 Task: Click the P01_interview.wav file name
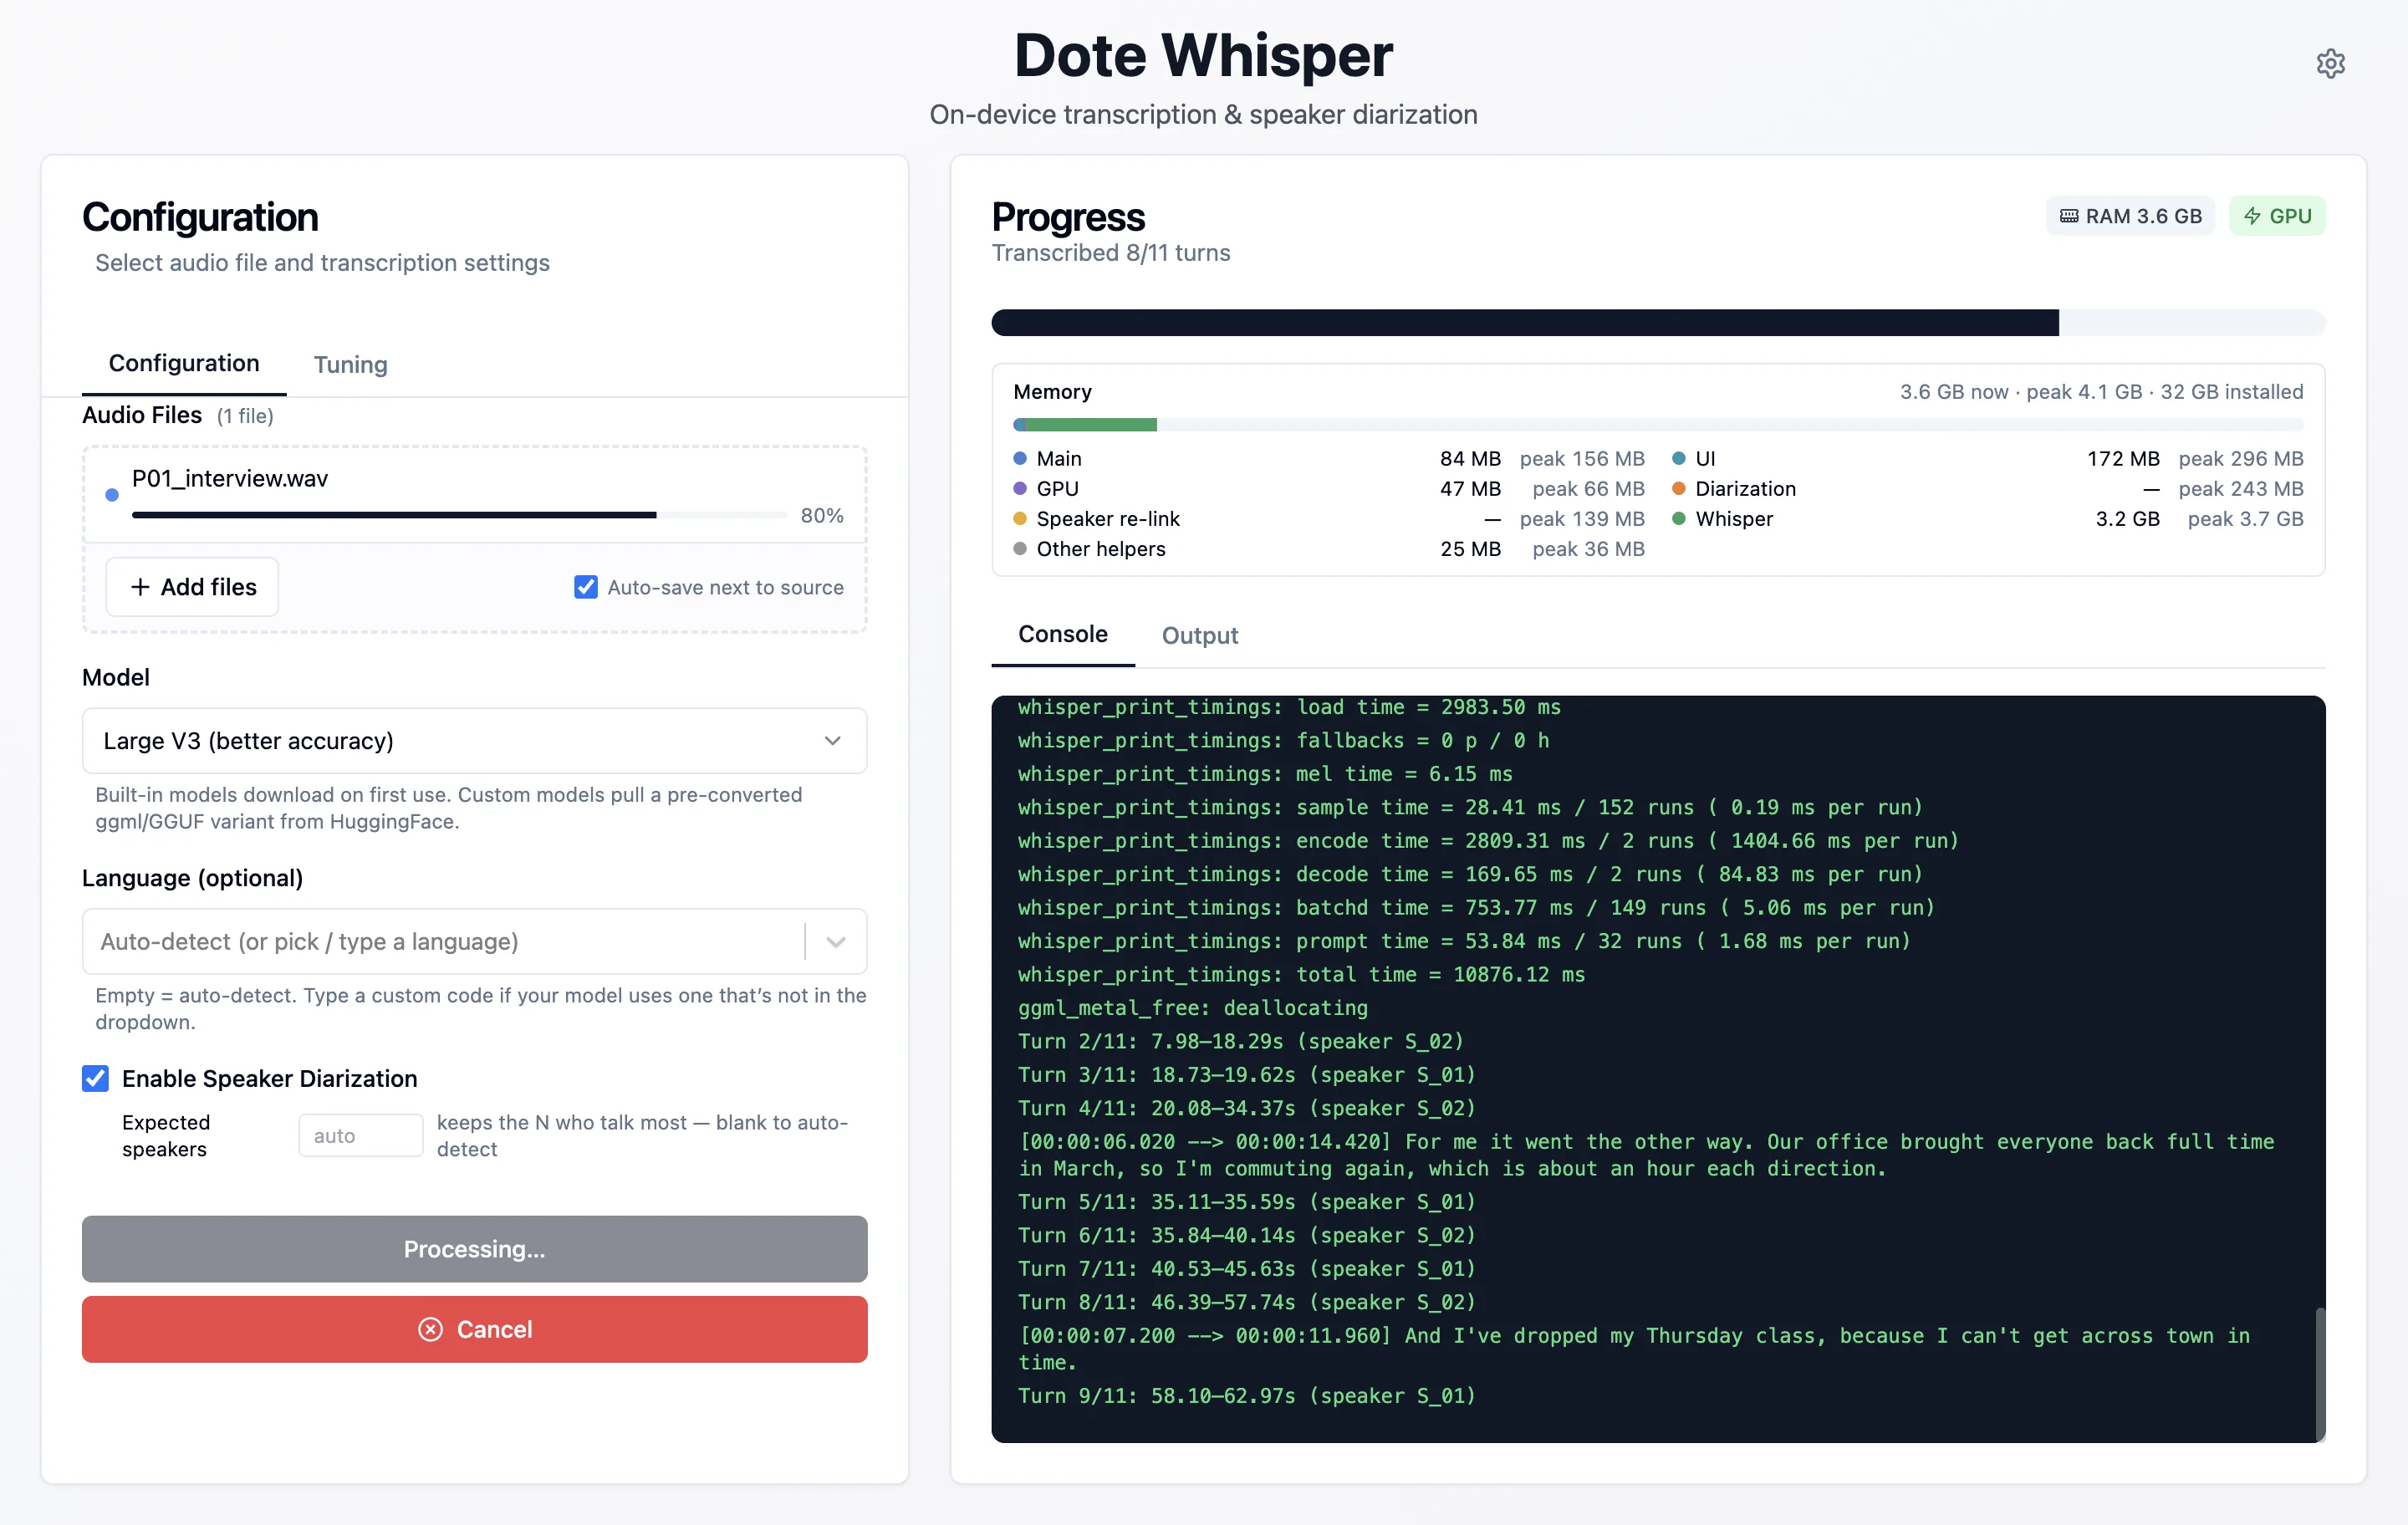(x=230, y=478)
